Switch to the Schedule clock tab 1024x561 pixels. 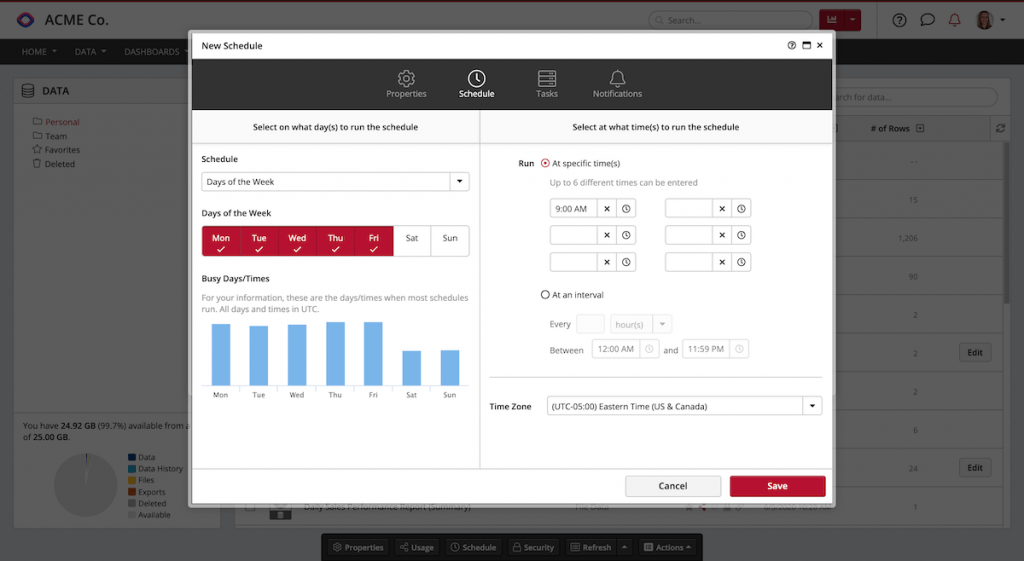(476, 84)
